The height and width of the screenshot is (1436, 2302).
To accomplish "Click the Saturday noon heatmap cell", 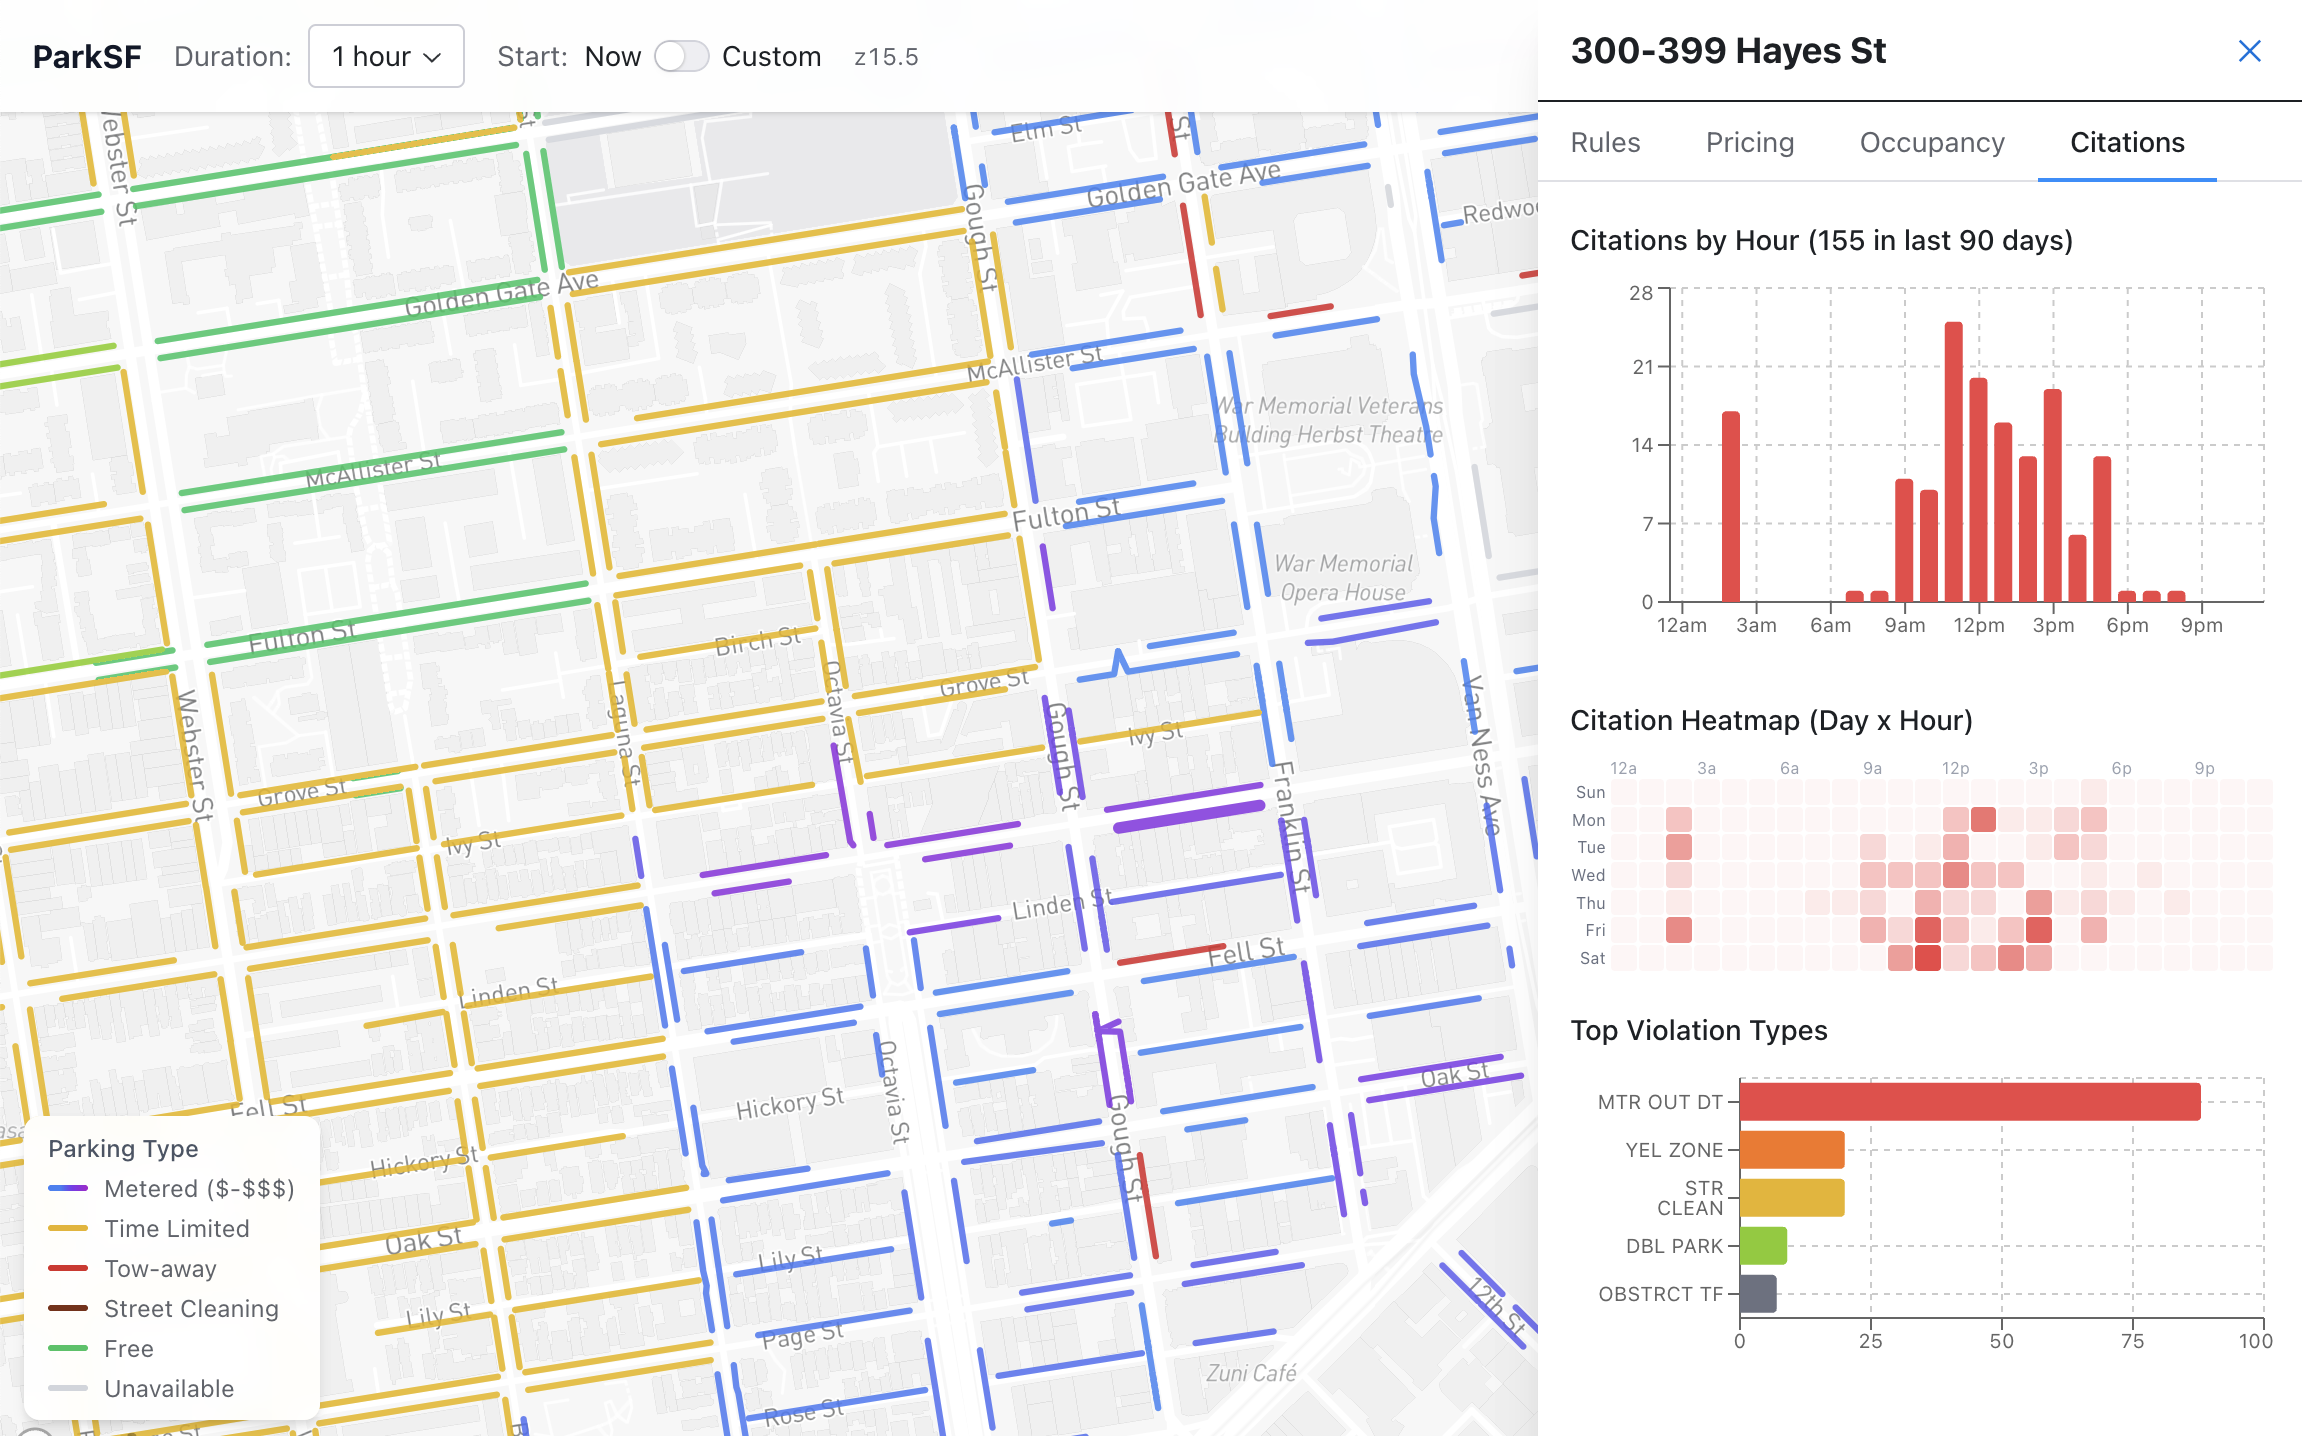I will [1954, 958].
